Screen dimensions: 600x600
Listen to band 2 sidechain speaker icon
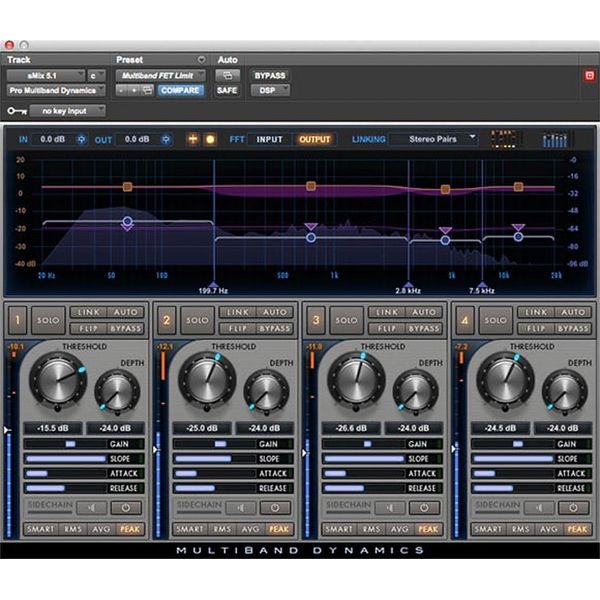[x=241, y=508]
